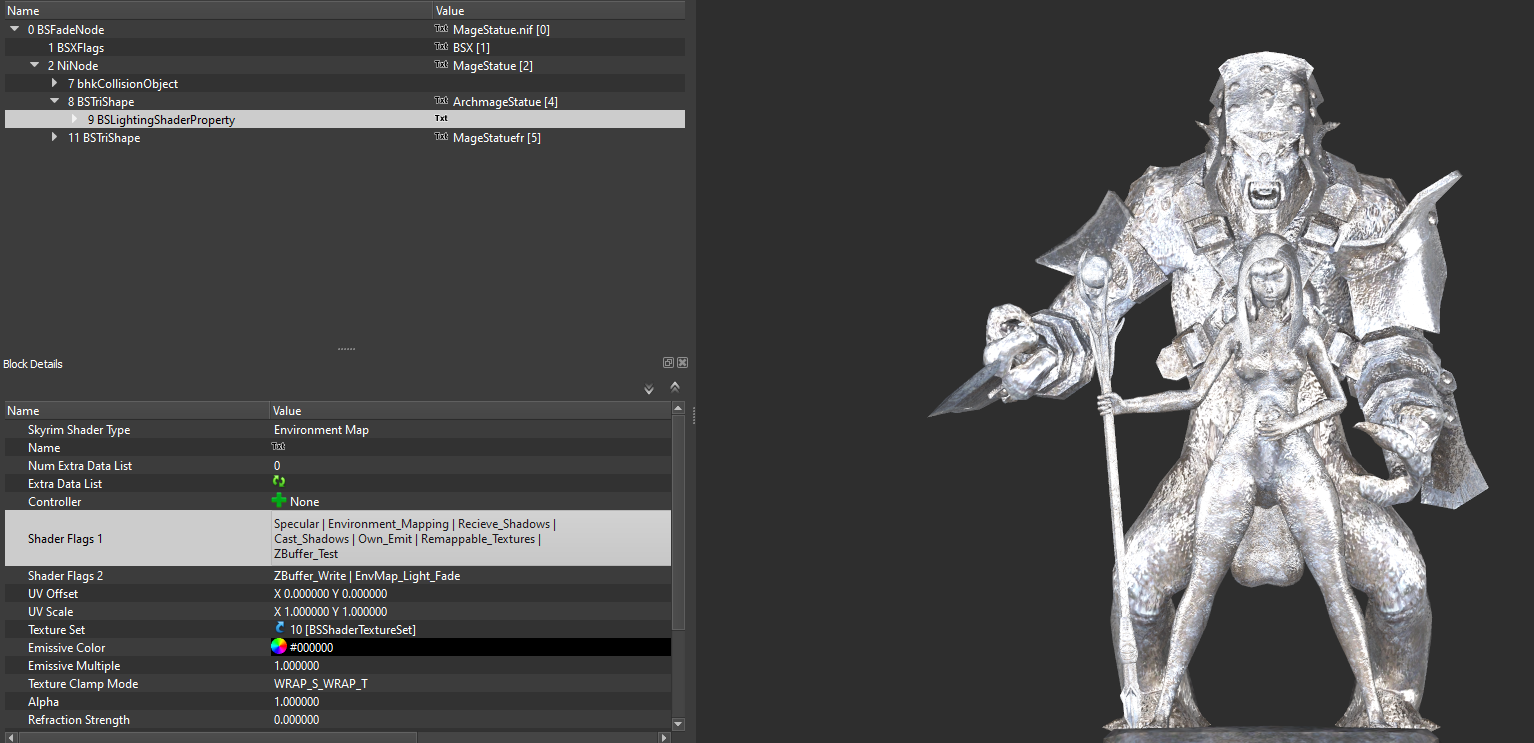
Task: Close the Block Details panel
Action: [682, 363]
